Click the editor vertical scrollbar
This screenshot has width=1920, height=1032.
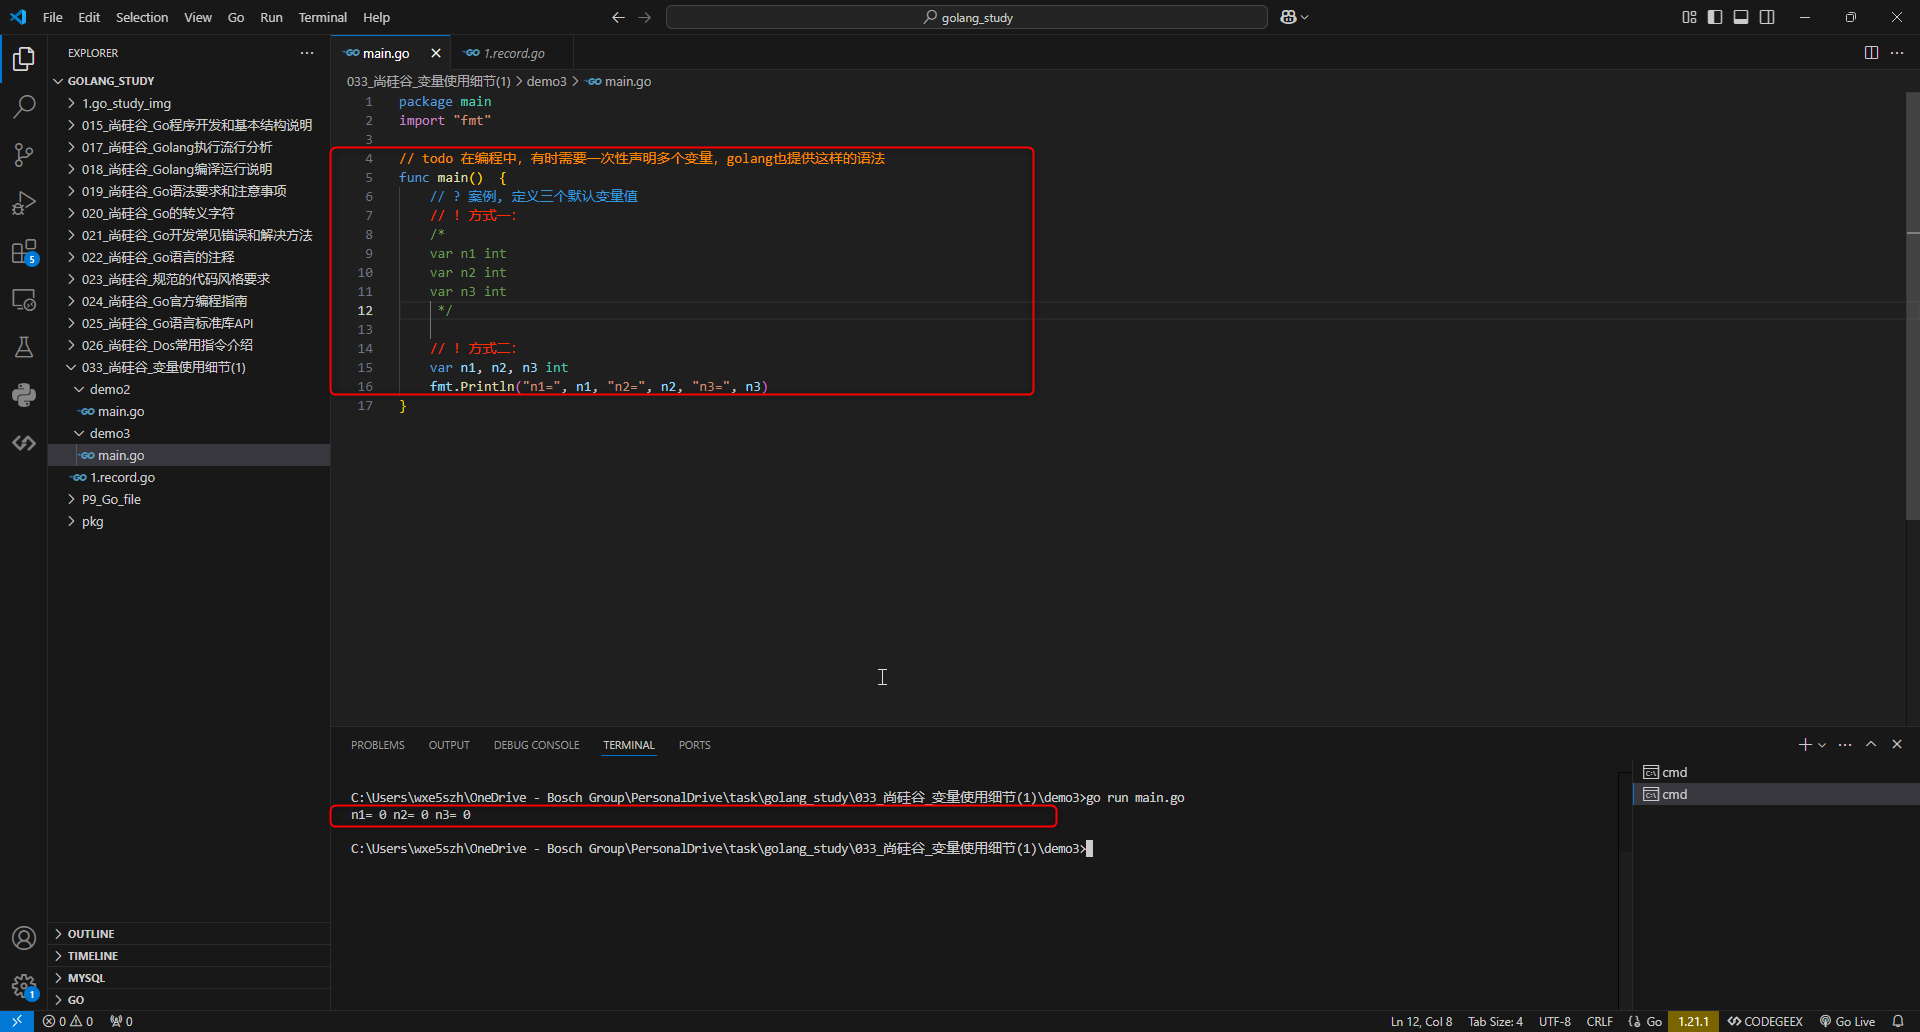[1912, 300]
